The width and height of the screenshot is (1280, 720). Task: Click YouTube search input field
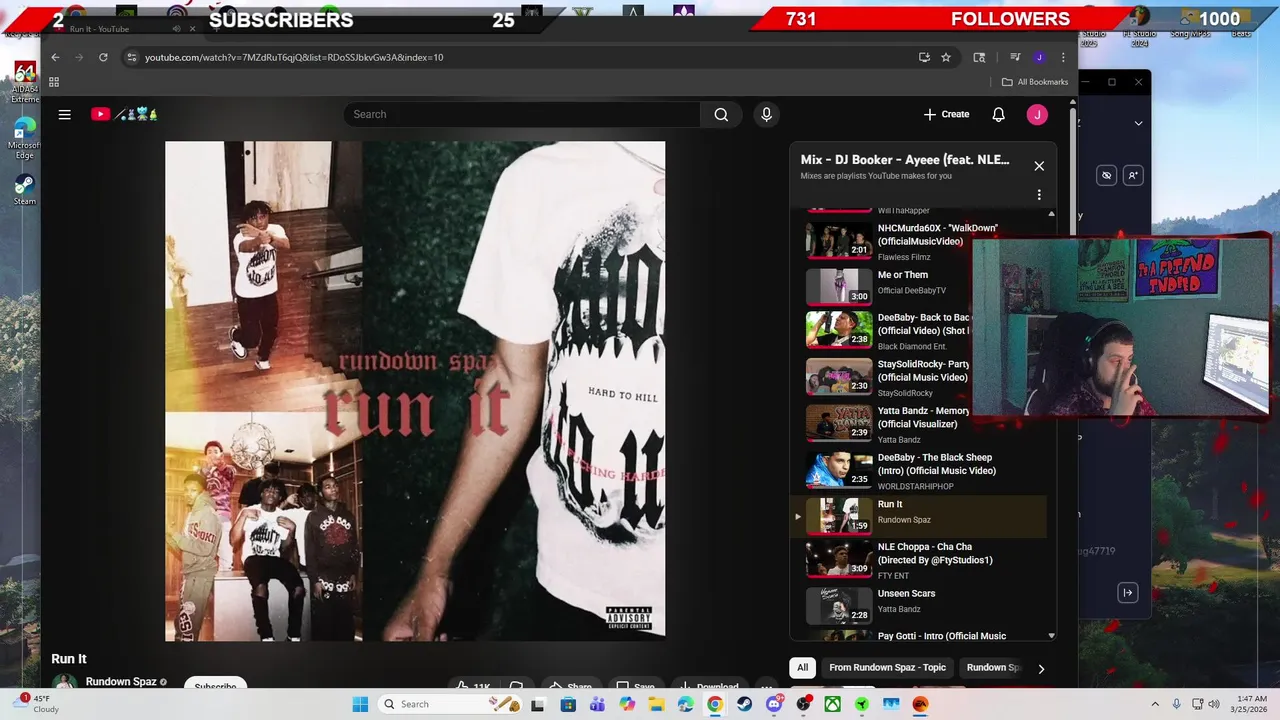pos(522,114)
